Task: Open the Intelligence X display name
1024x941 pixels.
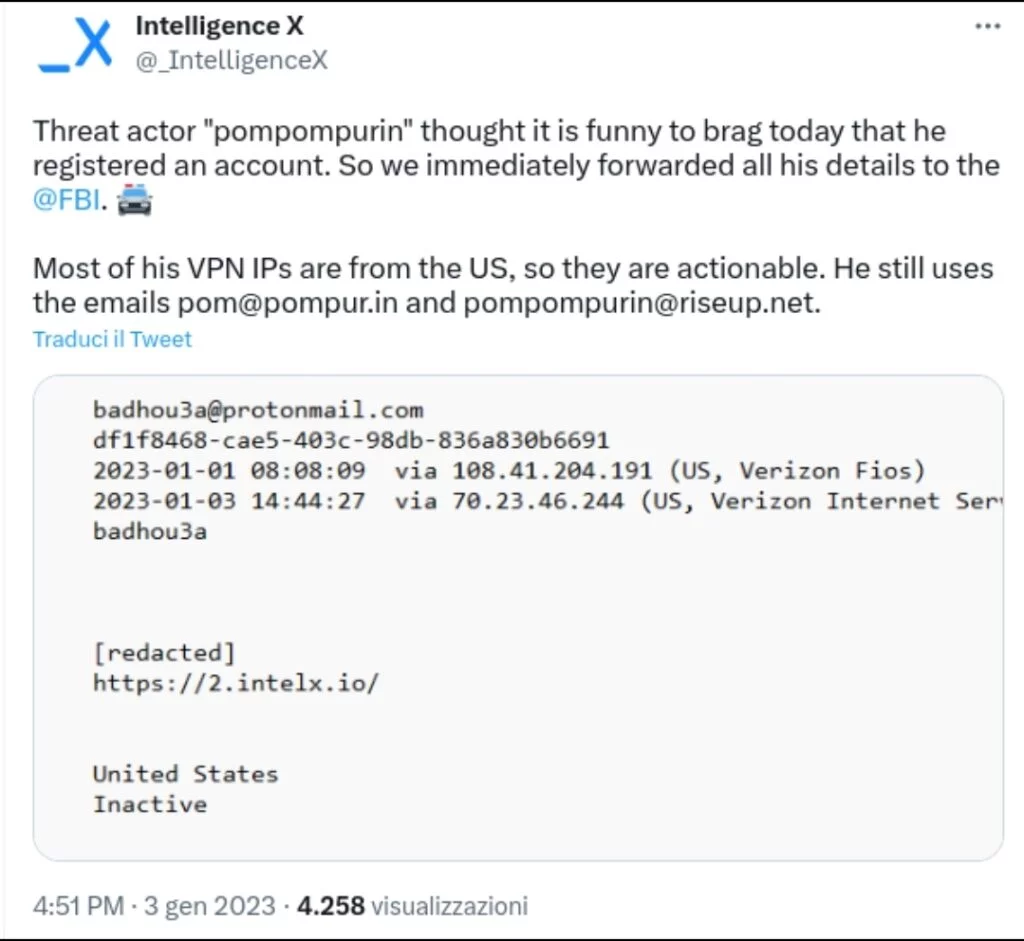Action: click(x=219, y=26)
